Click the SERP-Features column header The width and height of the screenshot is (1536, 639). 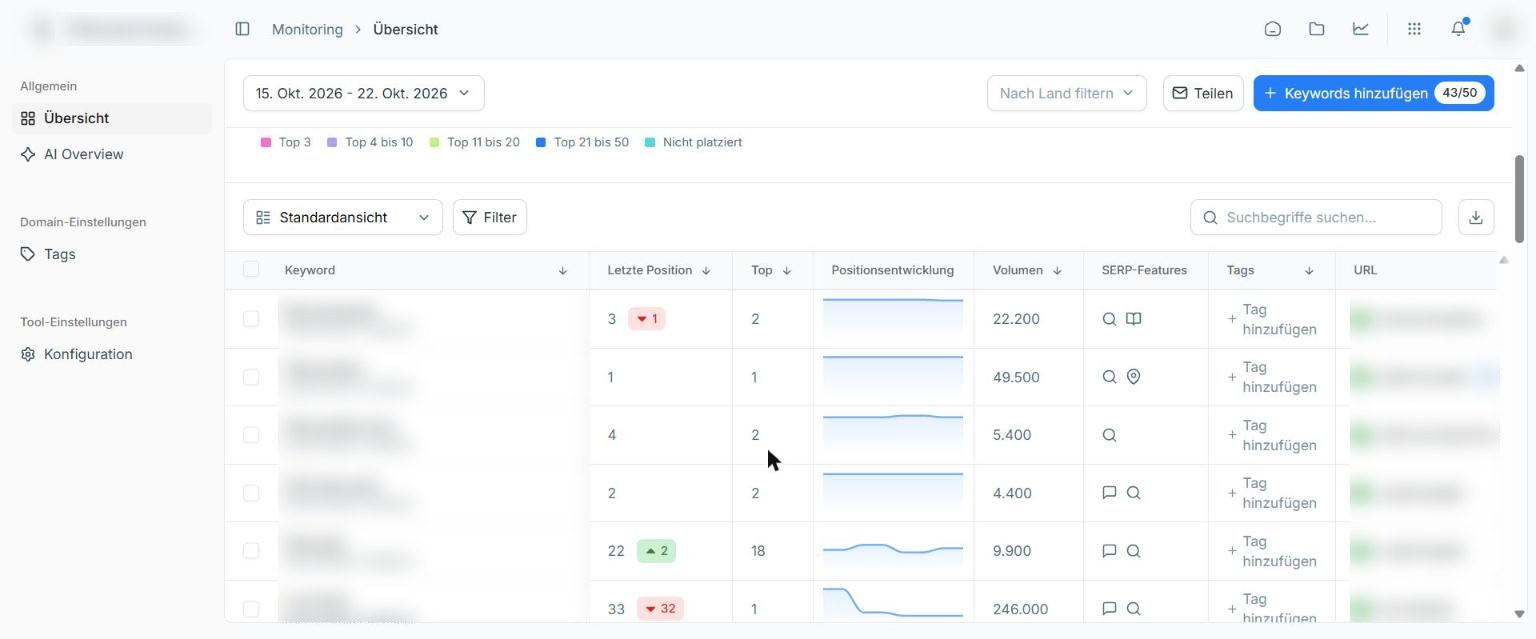pos(1144,270)
